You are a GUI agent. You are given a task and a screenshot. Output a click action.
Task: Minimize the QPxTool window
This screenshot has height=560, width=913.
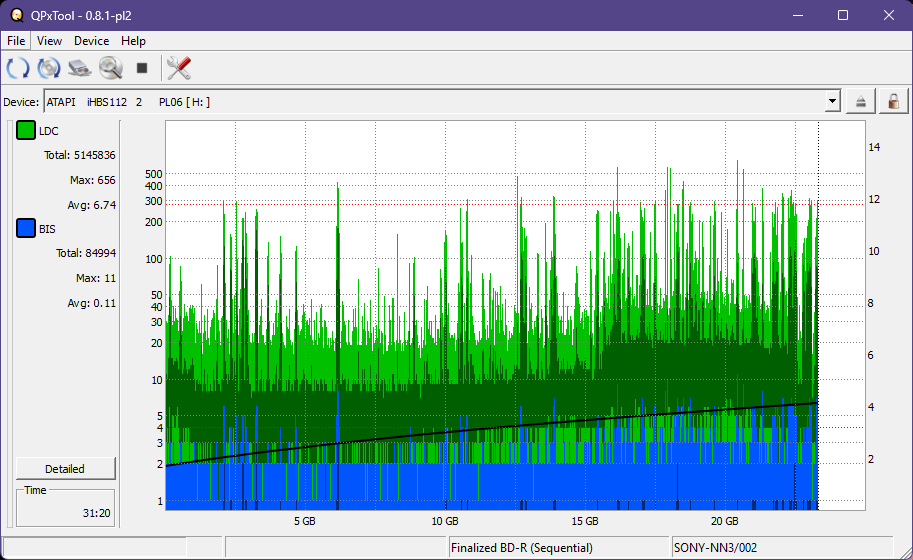(798, 15)
